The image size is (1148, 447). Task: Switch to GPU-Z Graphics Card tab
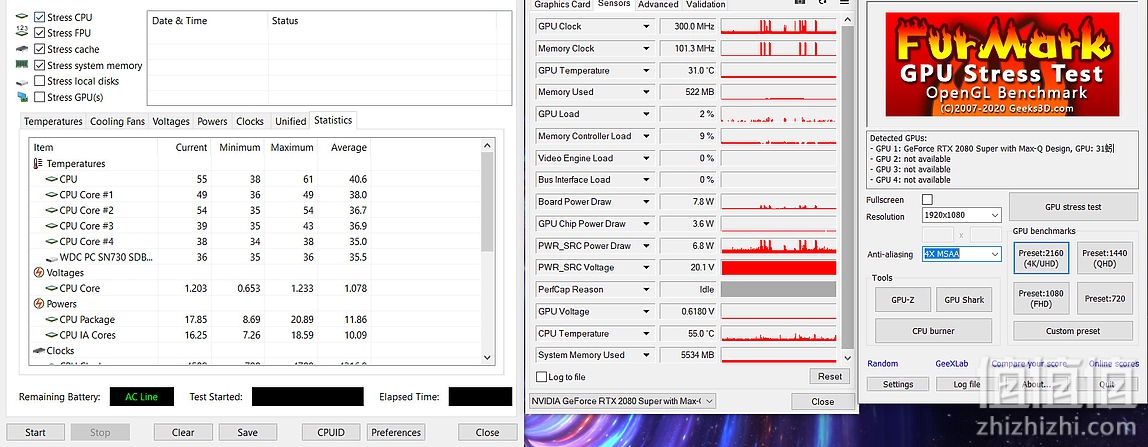(x=562, y=4)
